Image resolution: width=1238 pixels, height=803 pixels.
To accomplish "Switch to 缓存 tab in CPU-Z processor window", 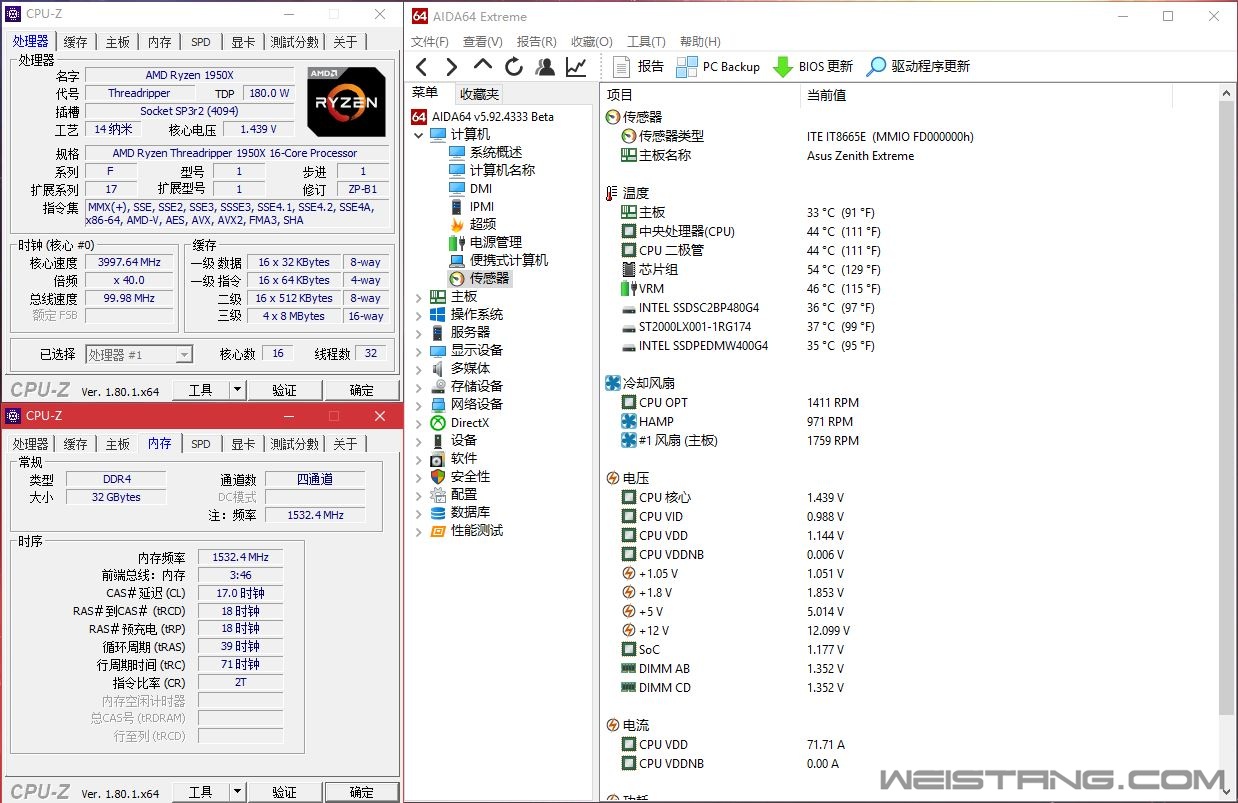I will [75, 42].
